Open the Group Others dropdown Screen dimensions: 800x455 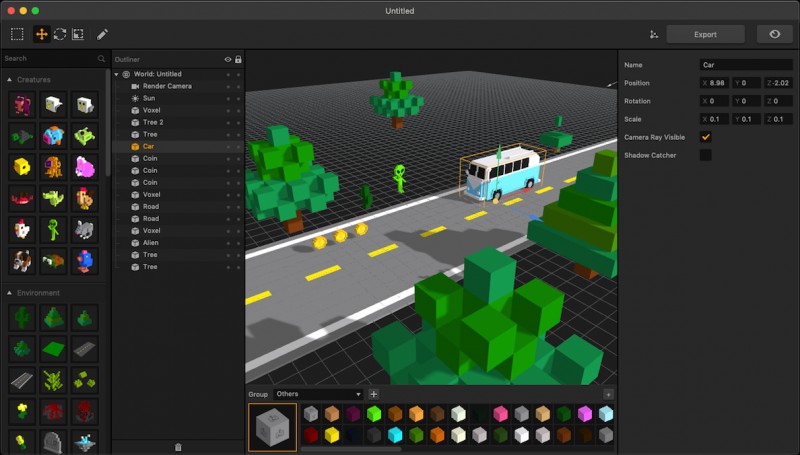[318, 394]
